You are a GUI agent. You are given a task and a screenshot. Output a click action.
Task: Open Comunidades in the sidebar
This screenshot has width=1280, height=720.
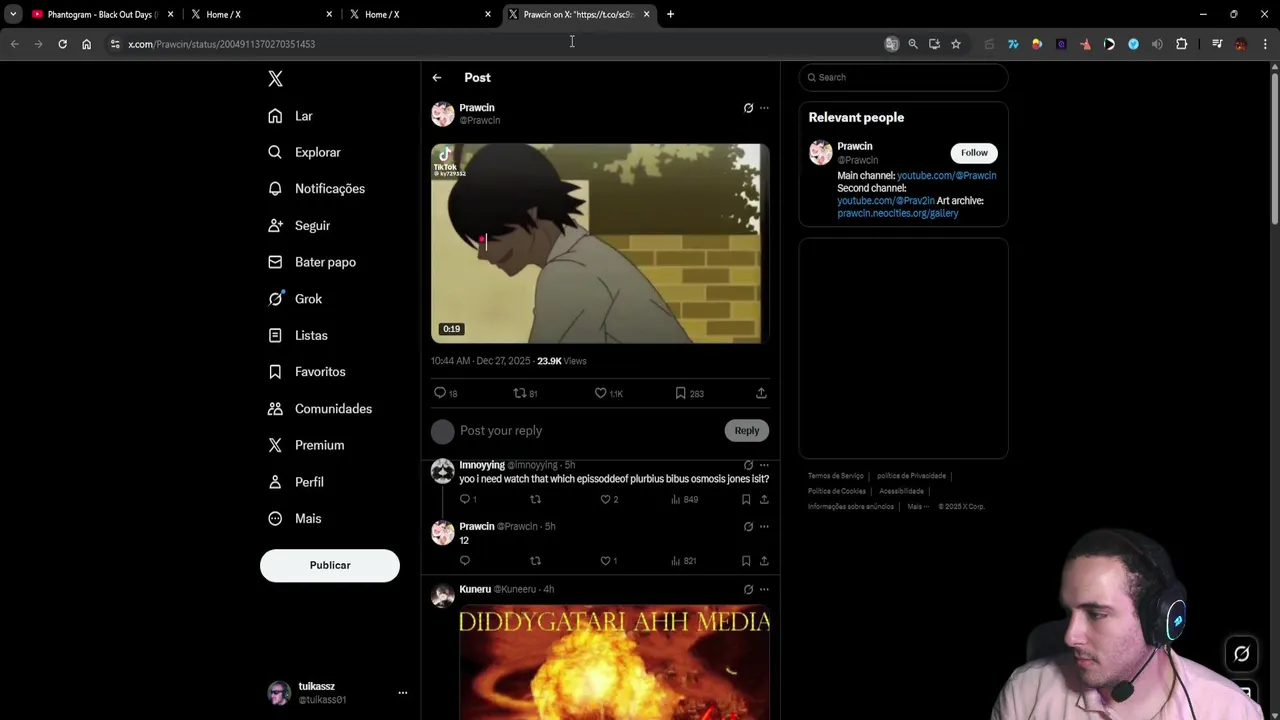click(319, 409)
